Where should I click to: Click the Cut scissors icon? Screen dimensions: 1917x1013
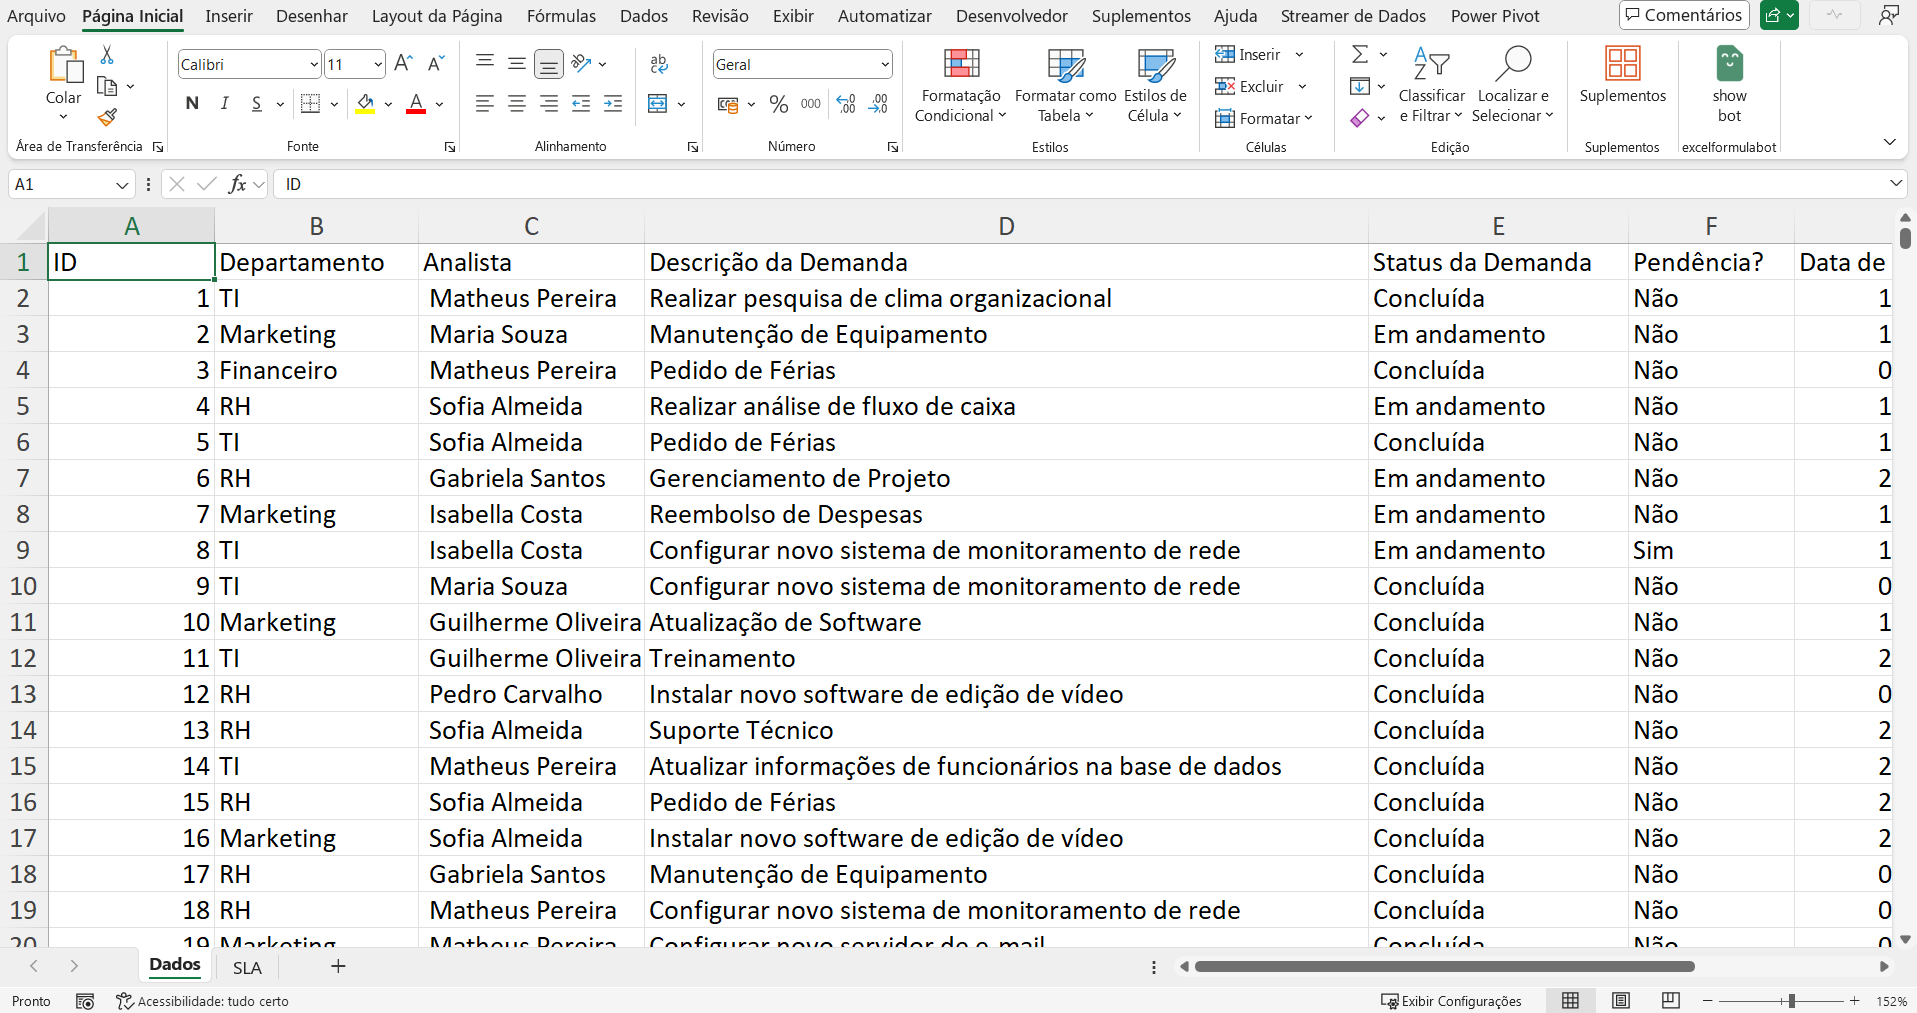tap(107, 55)
